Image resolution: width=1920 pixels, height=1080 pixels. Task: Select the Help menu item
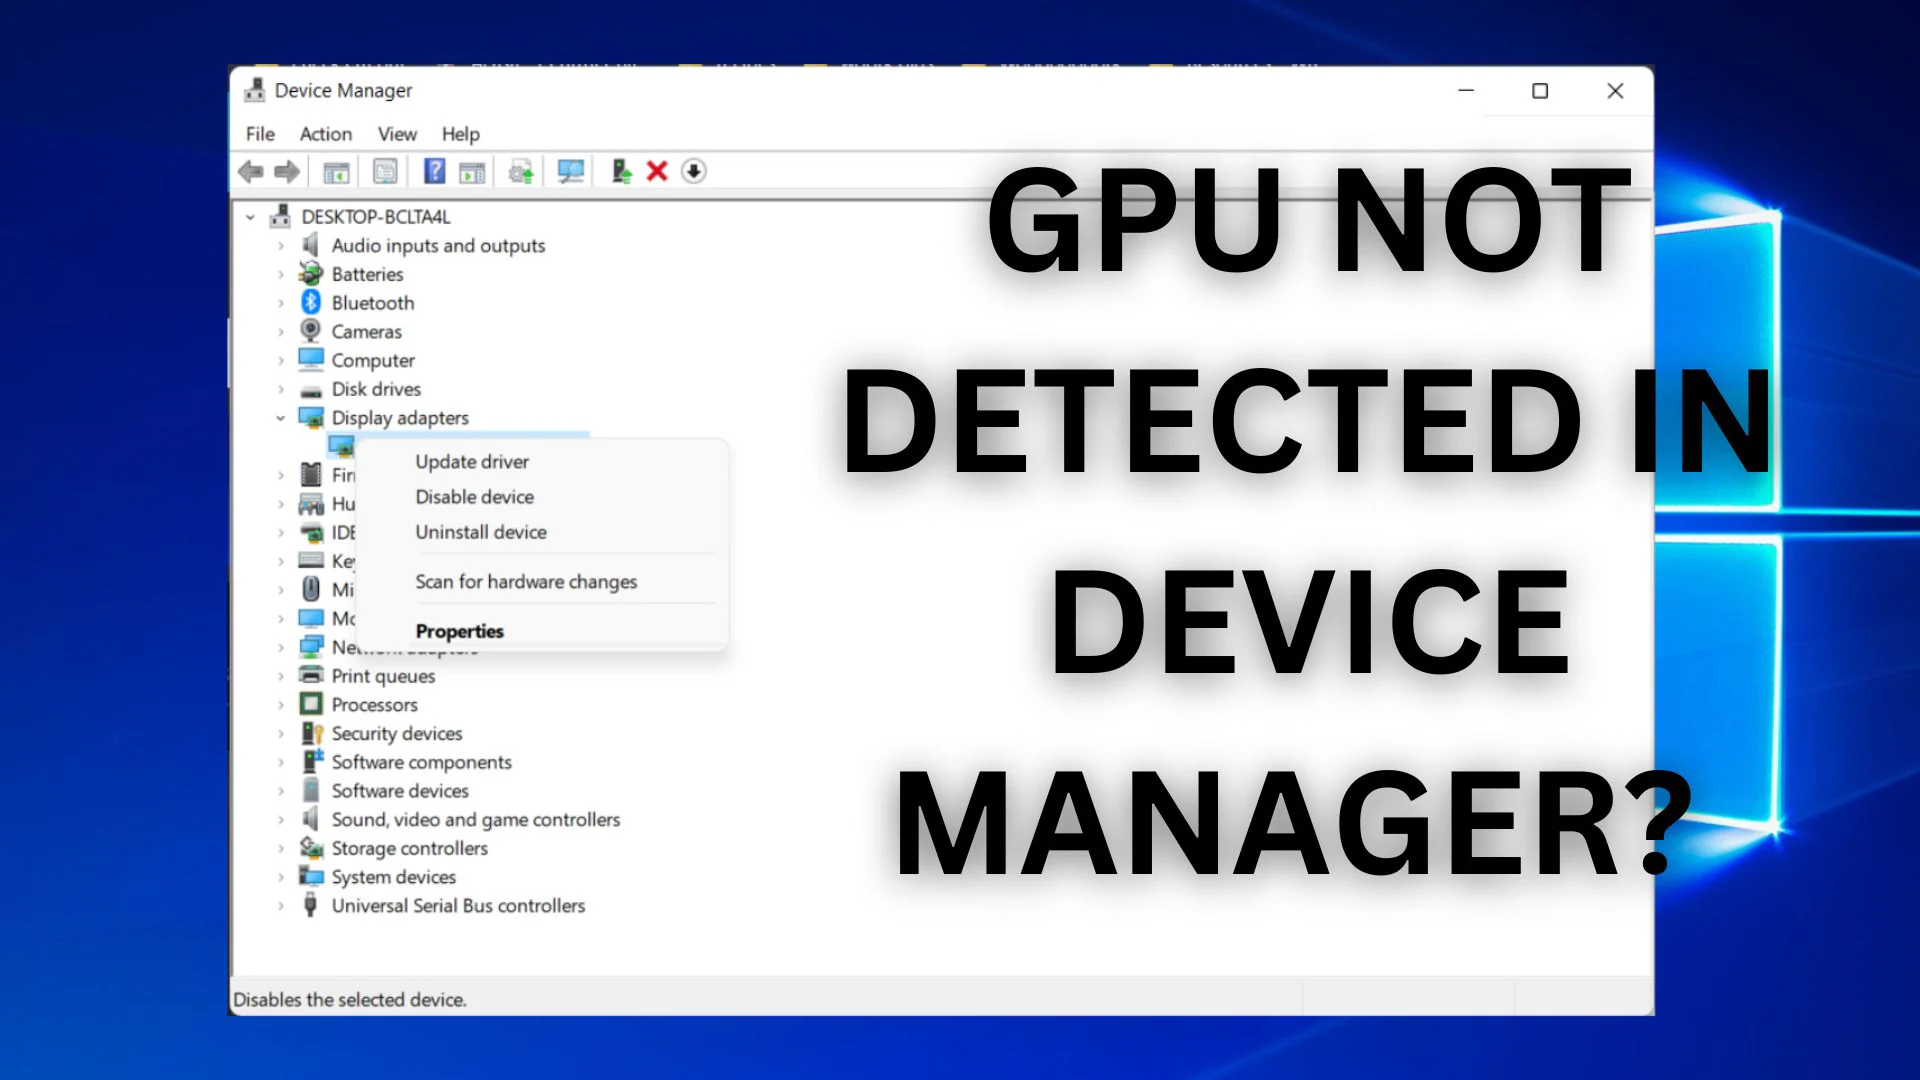point(460,133)
